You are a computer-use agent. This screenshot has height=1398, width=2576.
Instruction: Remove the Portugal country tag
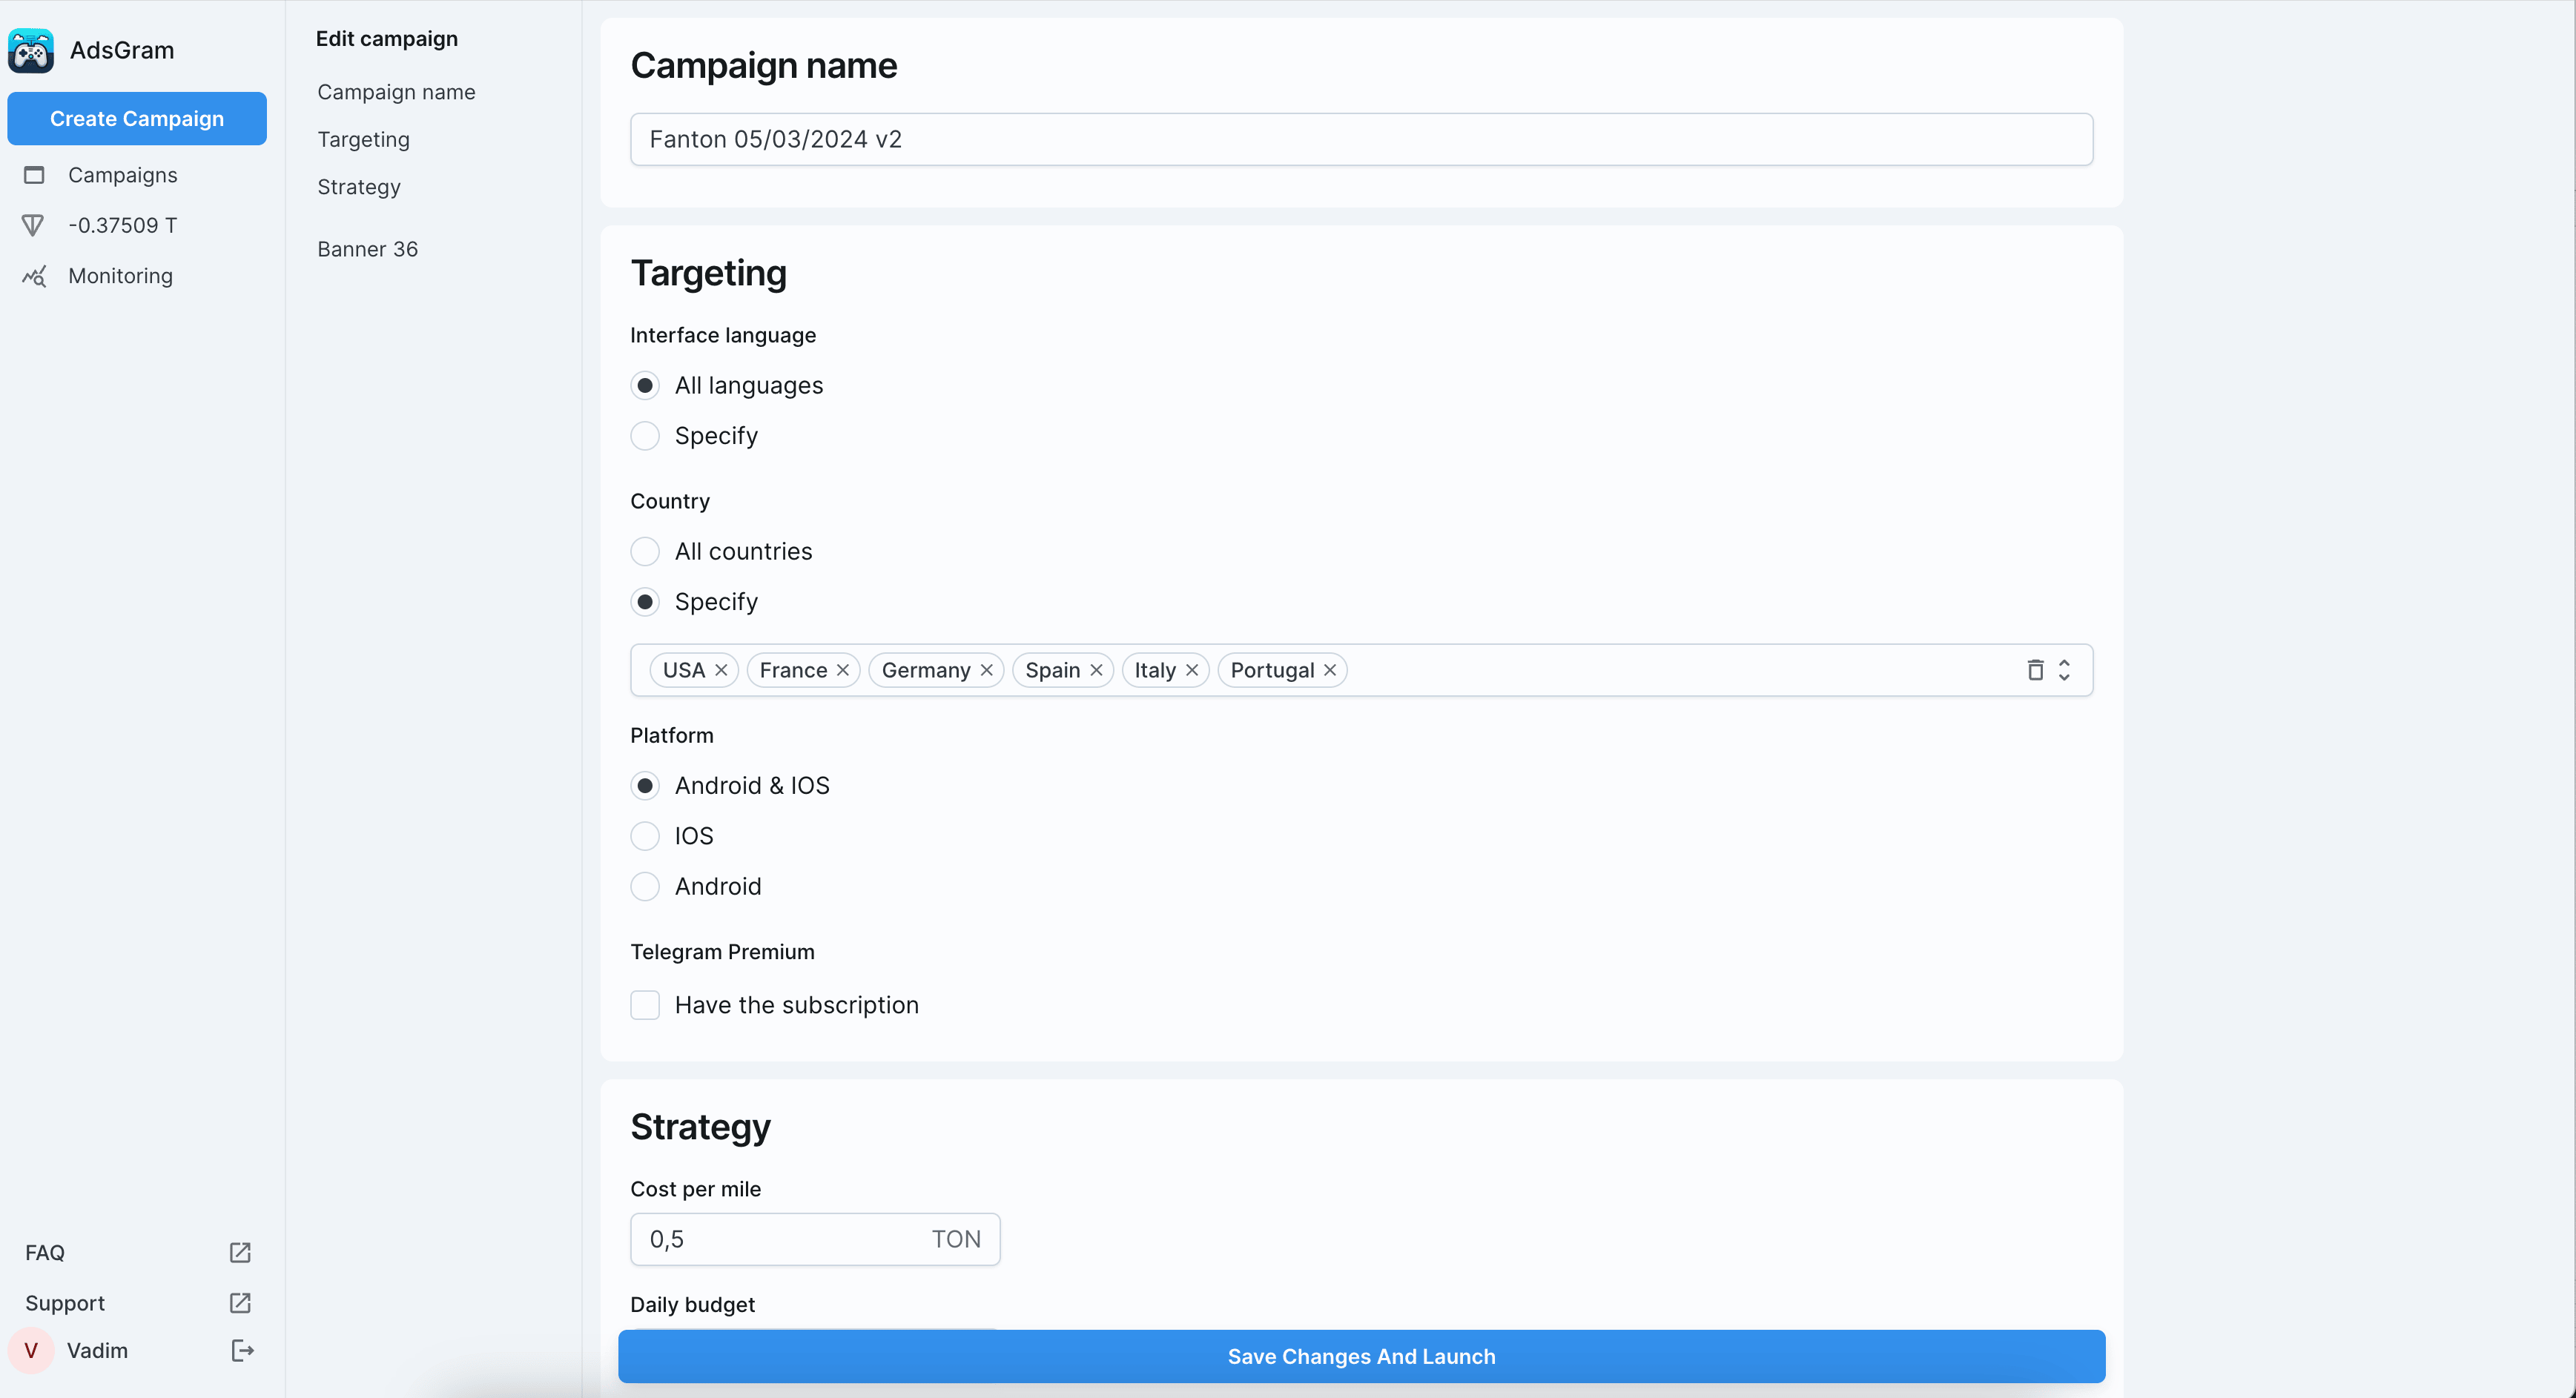coord(1330,670)
